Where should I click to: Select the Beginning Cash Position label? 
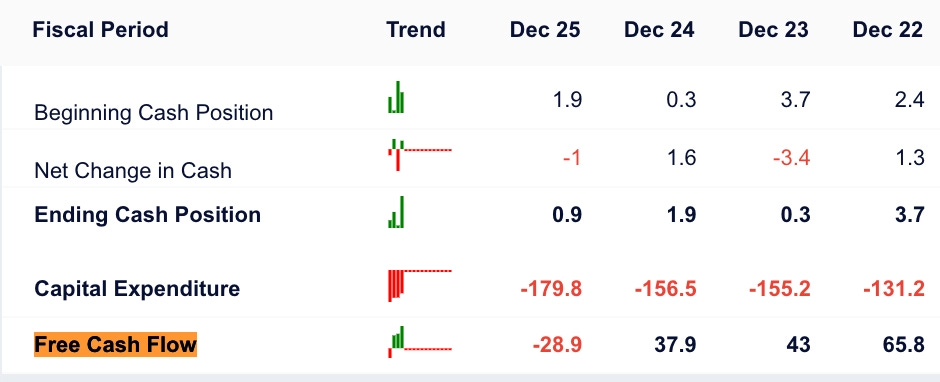(153, 113)
